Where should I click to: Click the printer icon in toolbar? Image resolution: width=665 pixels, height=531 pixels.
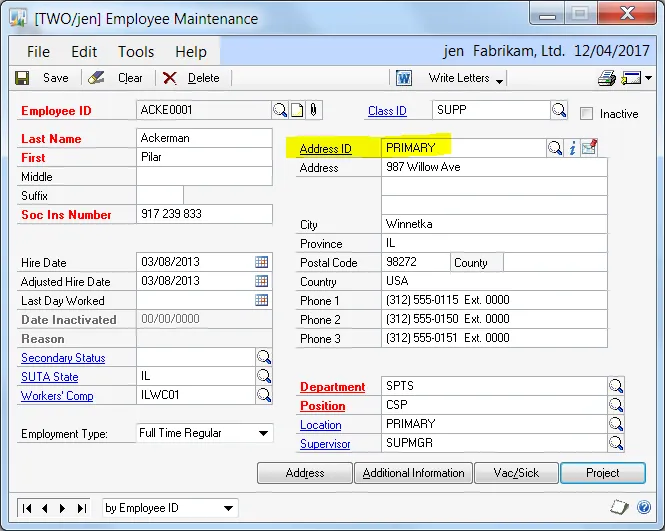pyautogui.click(x=606, y=78)
